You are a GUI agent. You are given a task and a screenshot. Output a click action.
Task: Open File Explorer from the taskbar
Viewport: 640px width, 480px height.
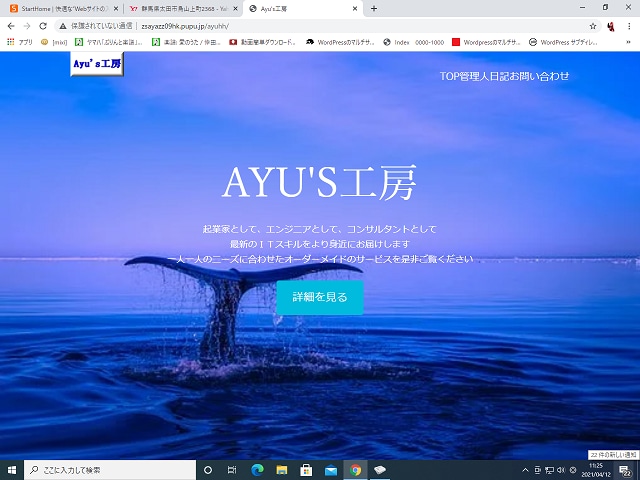pyautogui.click(x=282, y=470)
